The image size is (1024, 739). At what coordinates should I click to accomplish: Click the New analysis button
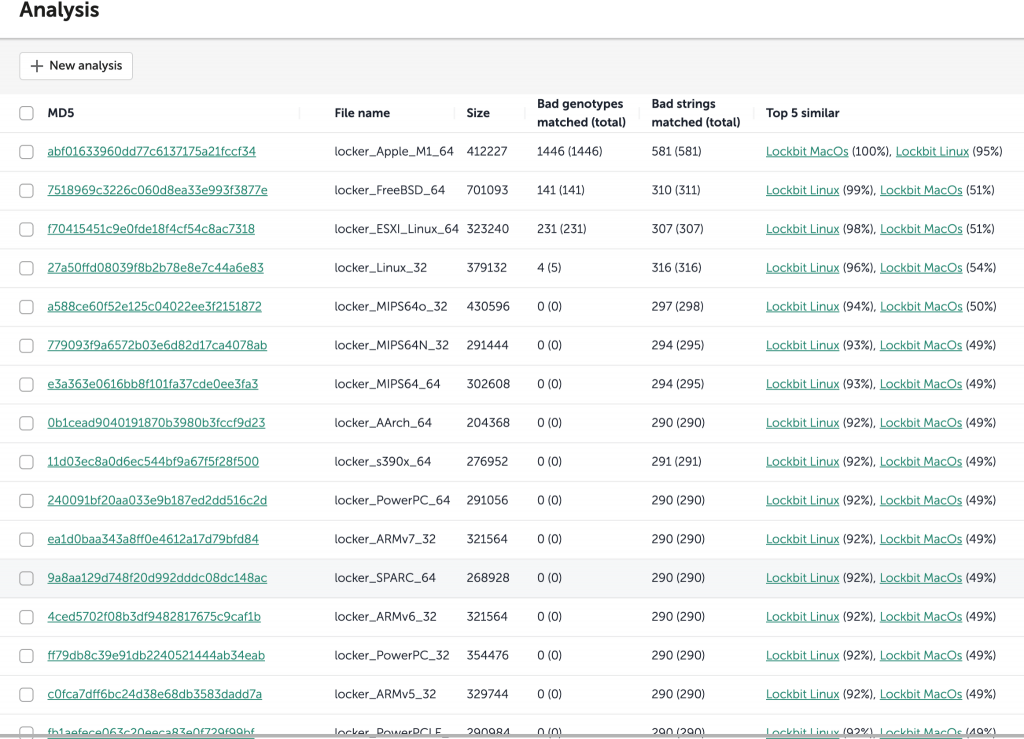[x=76, y=66]
